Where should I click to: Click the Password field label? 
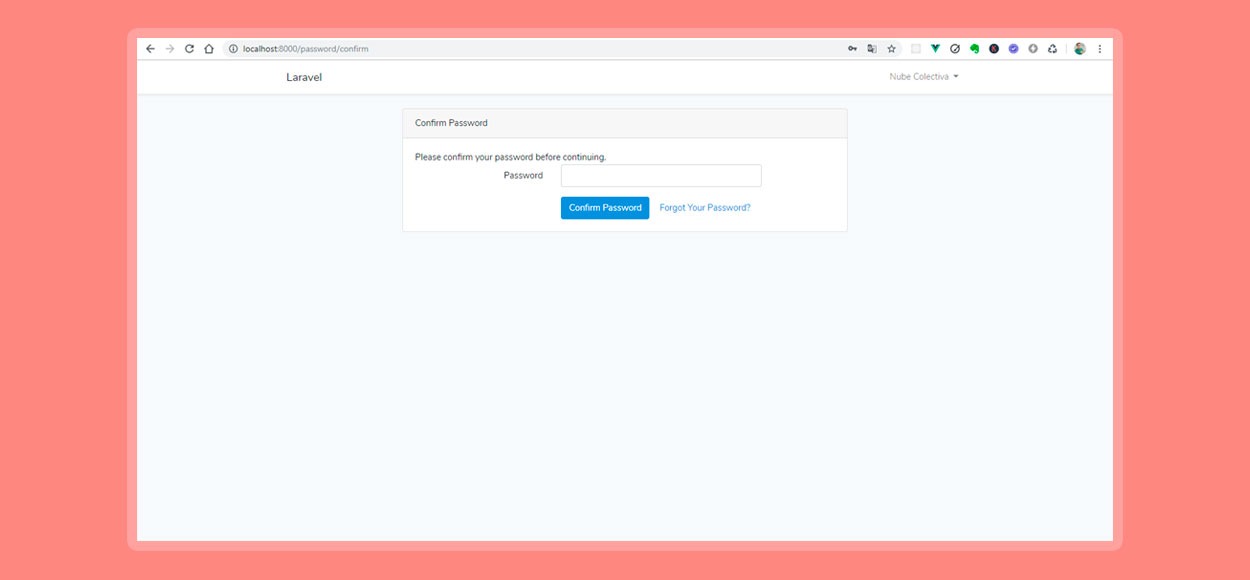523,176
